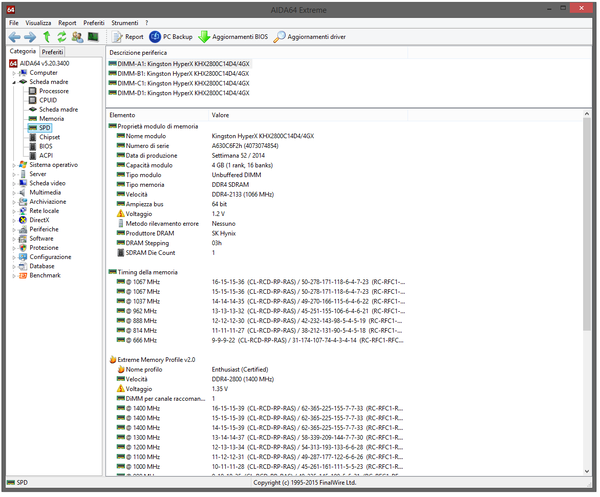Viewport: 600px width, 497px height.
Task: Select the 962 MHz timing row
Action: [x=260, y=311]
